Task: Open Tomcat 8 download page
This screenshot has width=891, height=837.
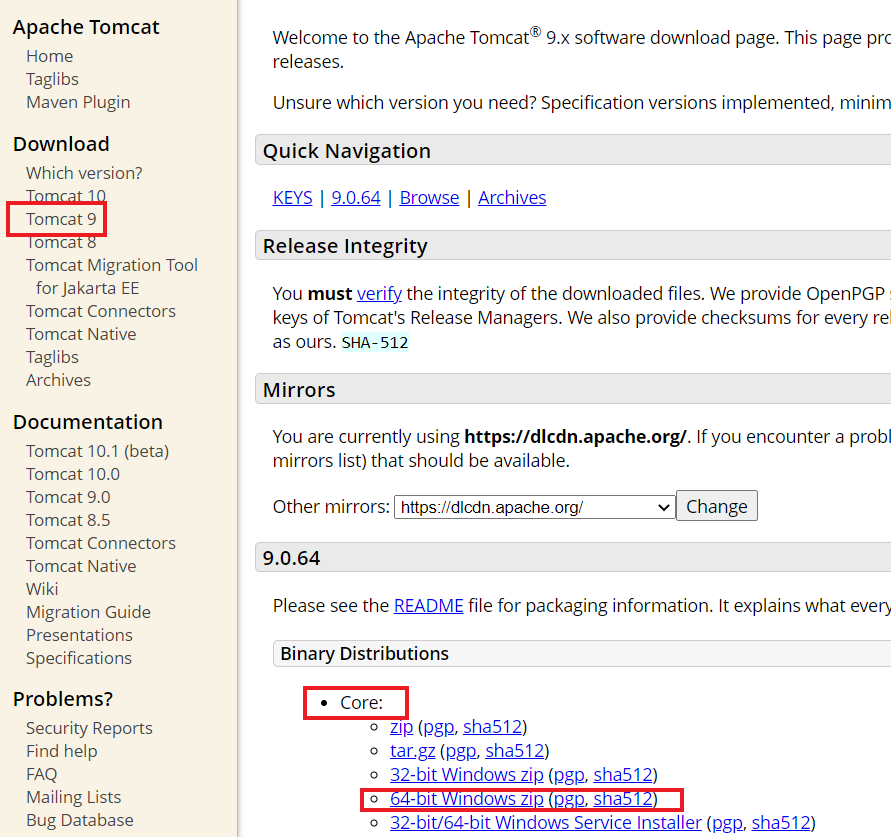Action: 61,242
